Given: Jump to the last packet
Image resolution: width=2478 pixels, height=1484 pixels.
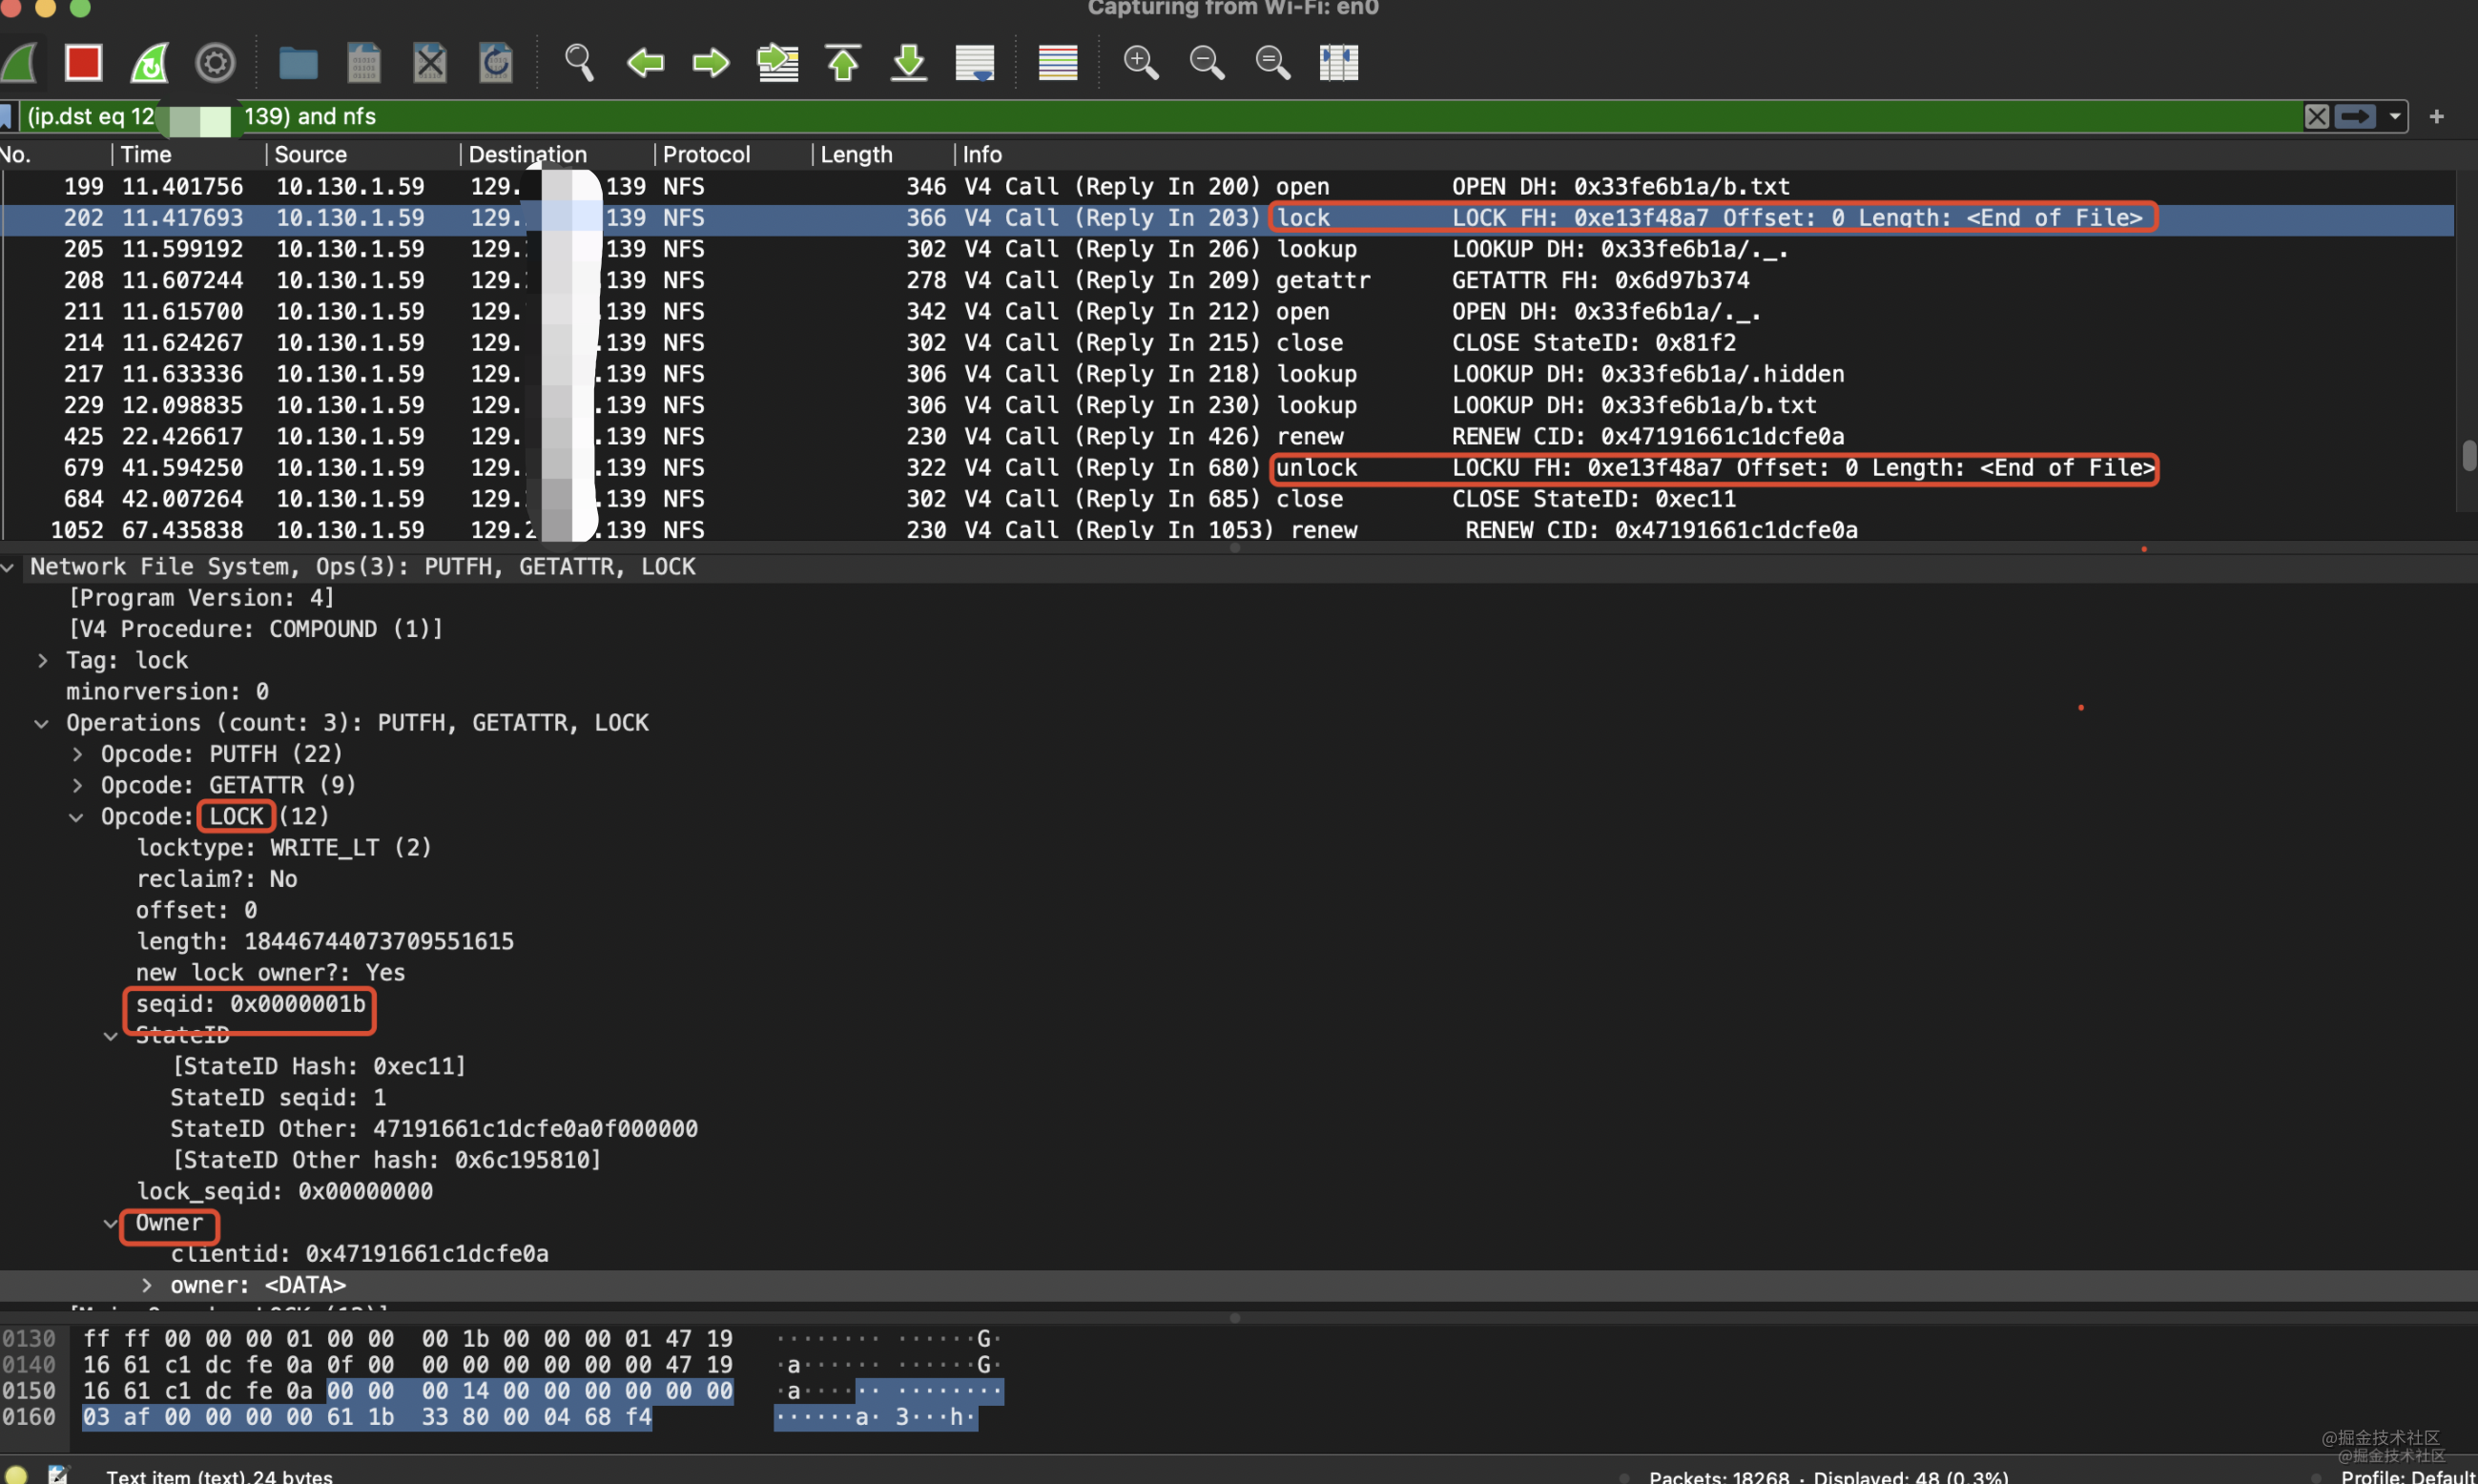Looking at the screenshot, I should click(x=909, y=63).
